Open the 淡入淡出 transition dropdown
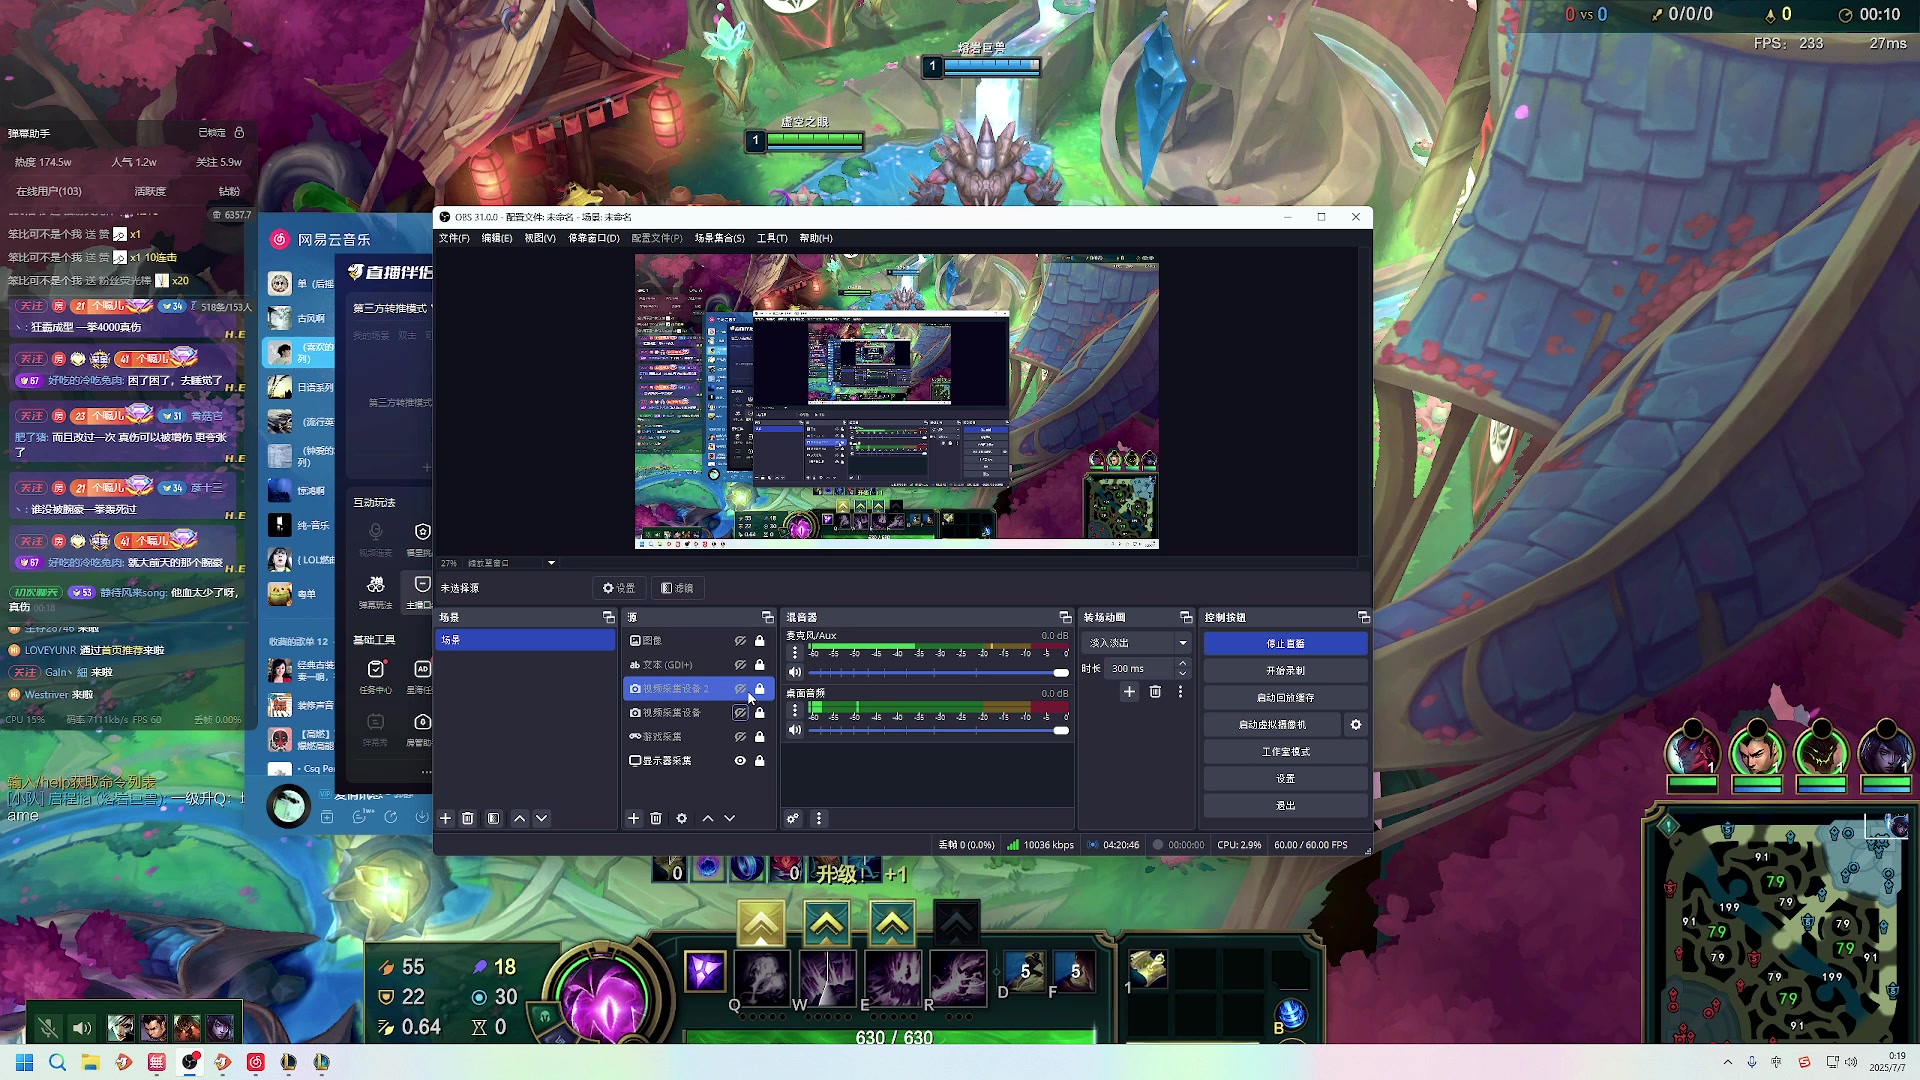Image resolution: width=1920 pixels, height=1080 pixels. pos(1139,643)
